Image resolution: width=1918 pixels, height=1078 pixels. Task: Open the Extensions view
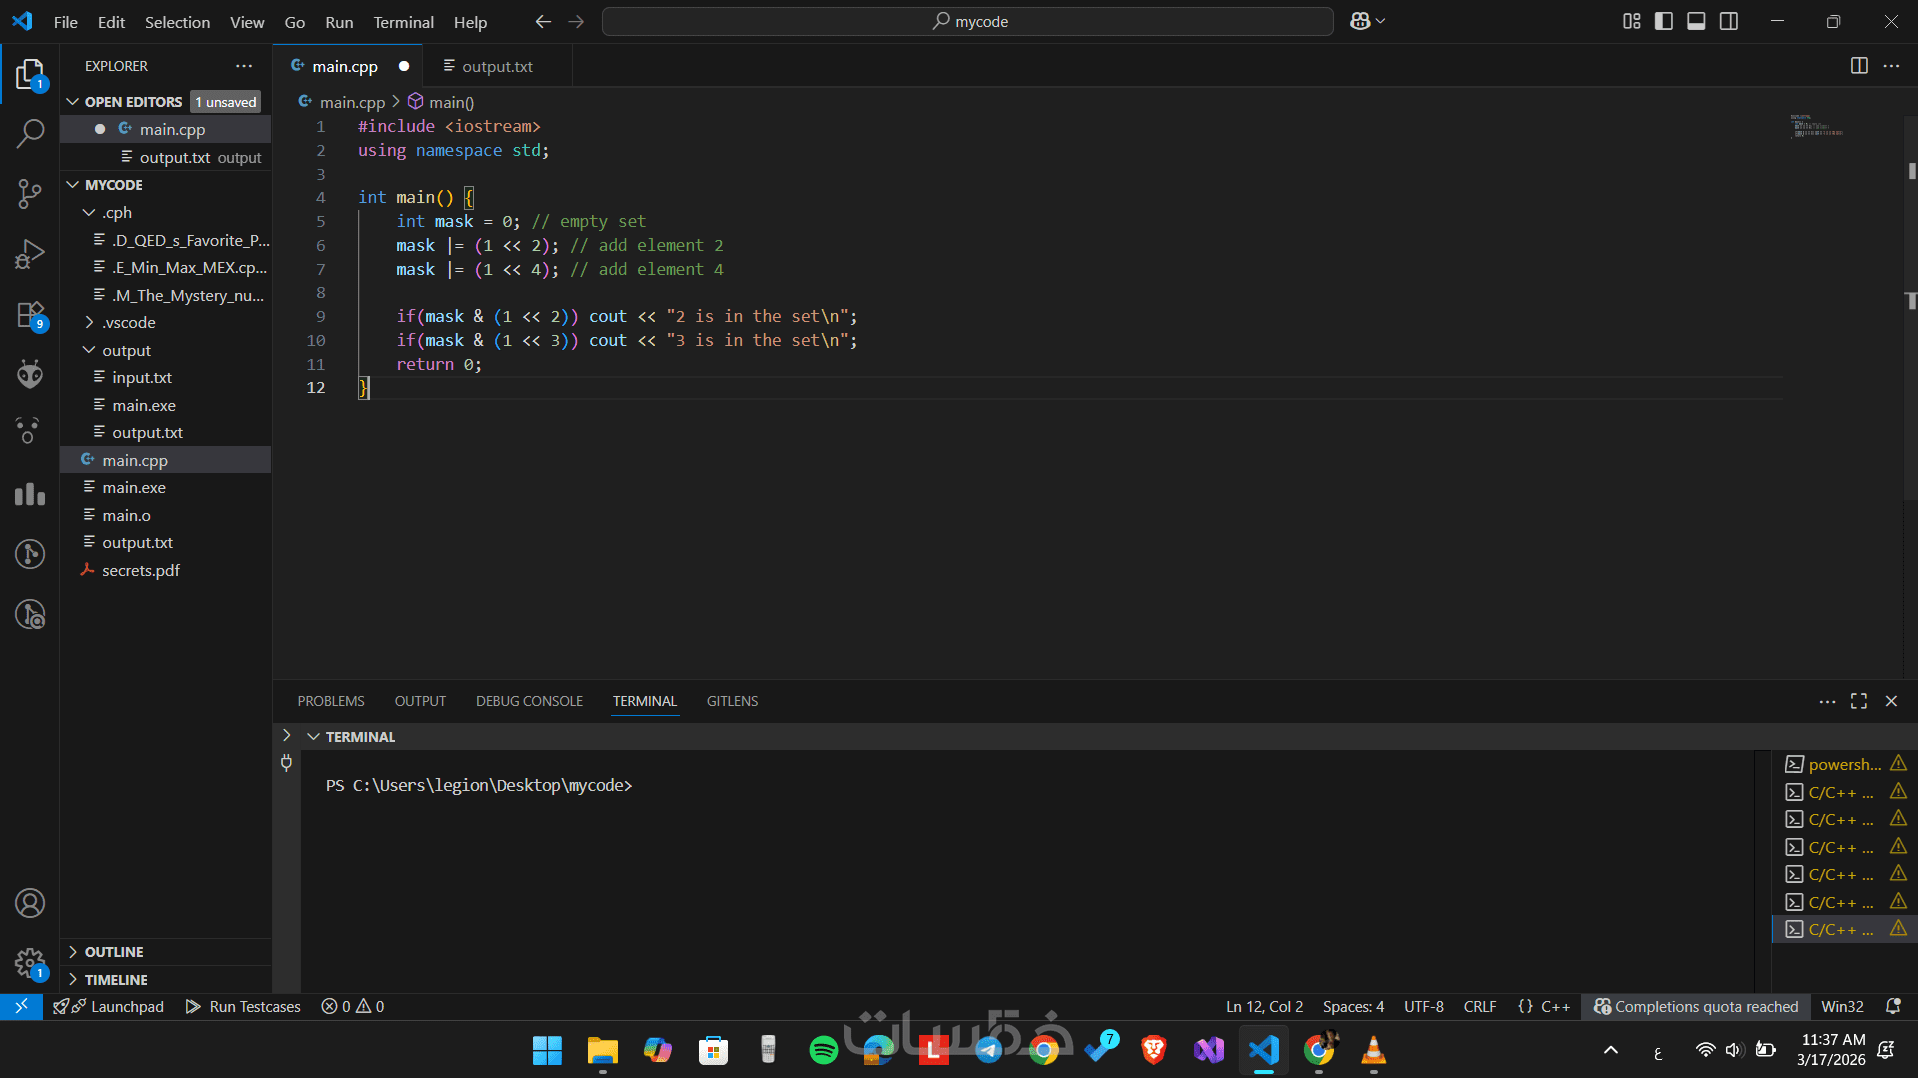click(30, 315)
